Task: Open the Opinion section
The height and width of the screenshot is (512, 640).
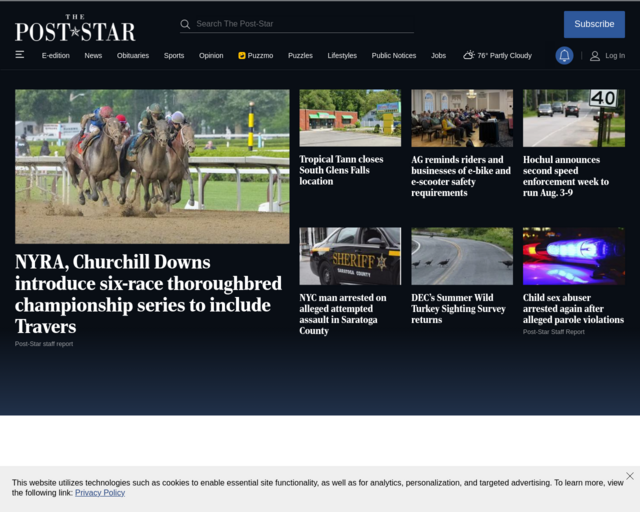Action: pyautogui.click(x=211, y=56)
